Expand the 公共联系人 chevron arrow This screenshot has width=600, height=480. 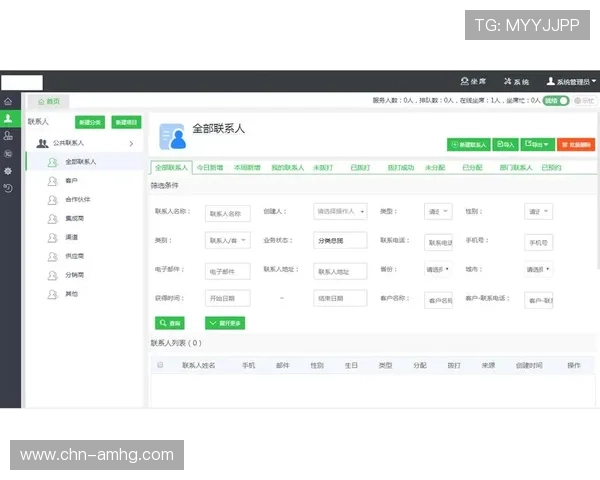(x=131, y=144)
